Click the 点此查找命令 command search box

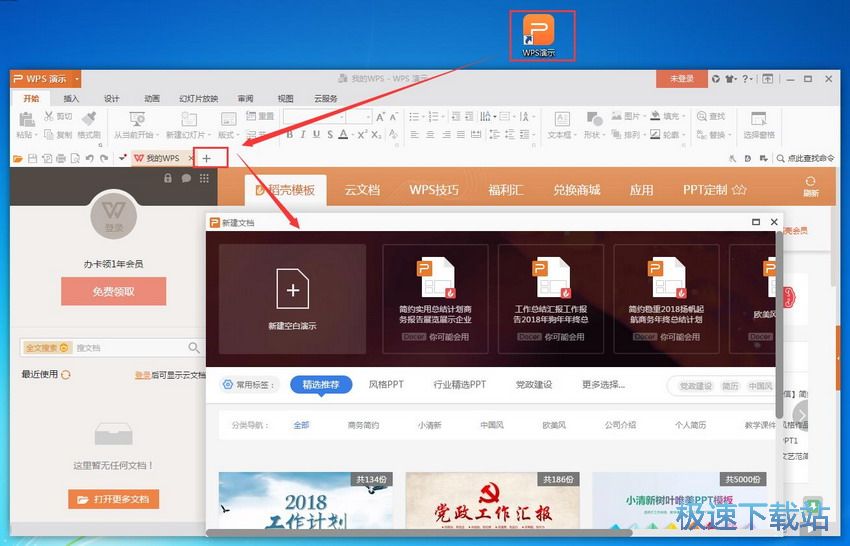[x=805, y=158]
